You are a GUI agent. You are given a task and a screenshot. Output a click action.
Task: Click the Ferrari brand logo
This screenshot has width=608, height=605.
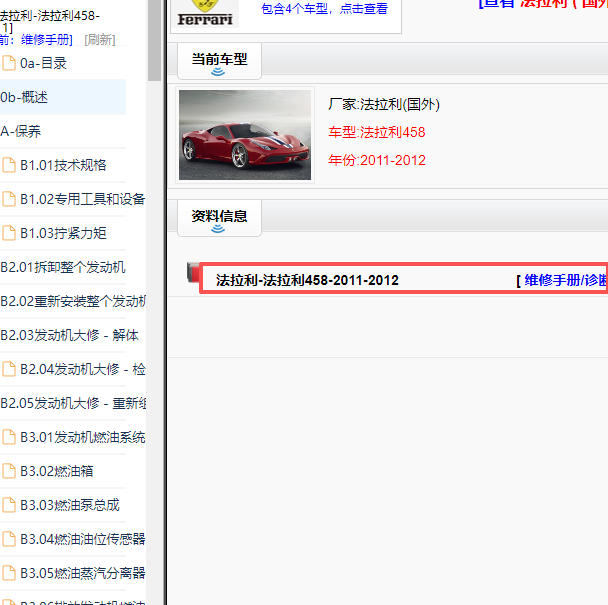[x=205, y=13]
